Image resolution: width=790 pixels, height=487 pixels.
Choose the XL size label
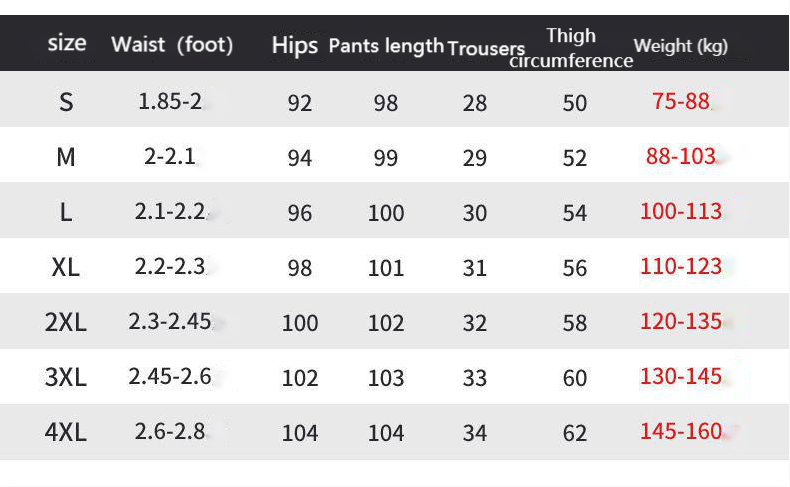66,267
